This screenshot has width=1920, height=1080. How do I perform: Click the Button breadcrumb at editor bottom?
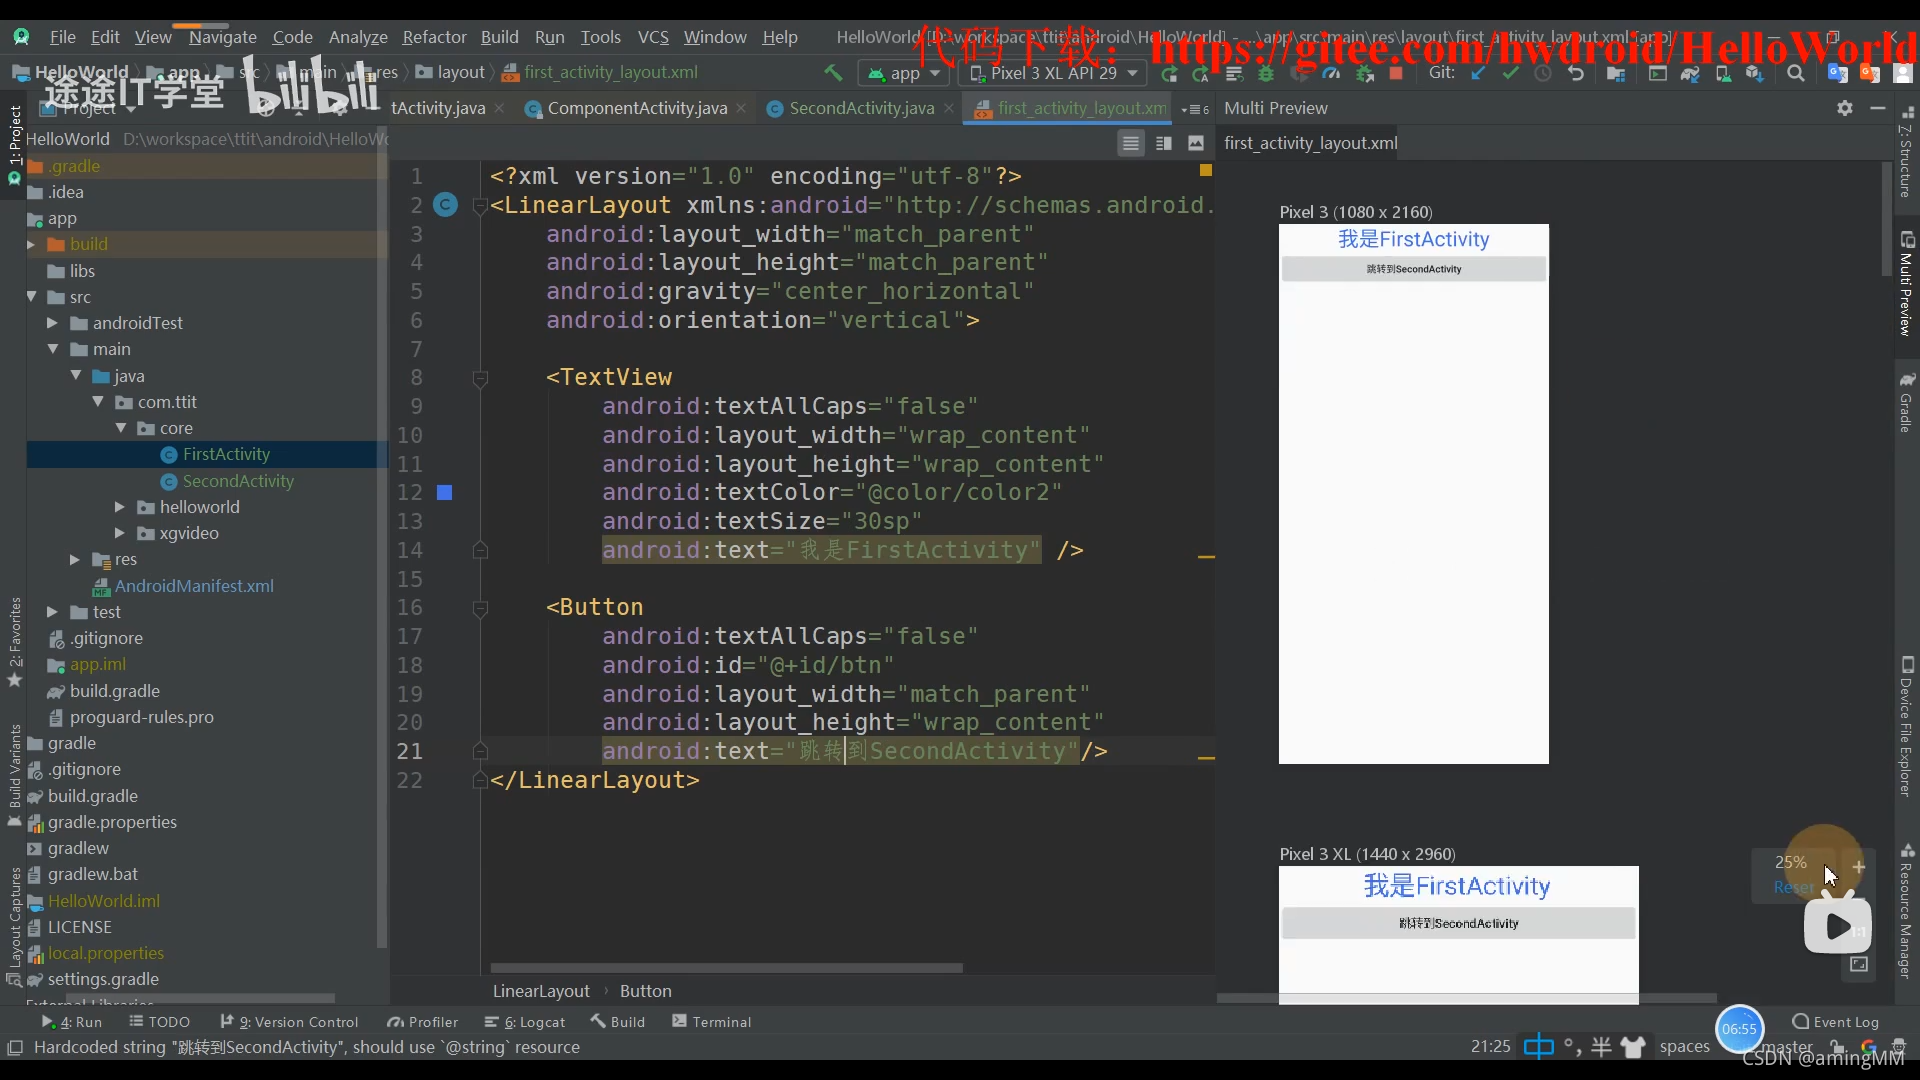(x=645, y=991)
